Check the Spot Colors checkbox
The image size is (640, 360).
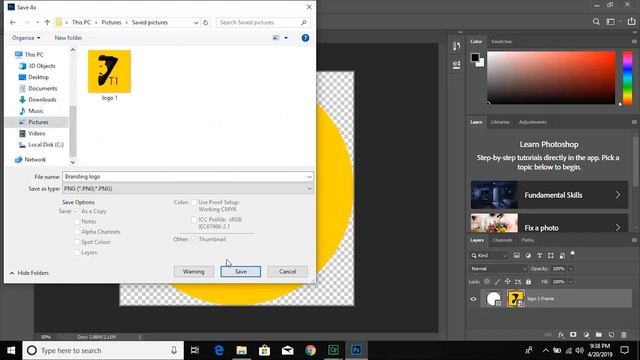pos(77,242)
